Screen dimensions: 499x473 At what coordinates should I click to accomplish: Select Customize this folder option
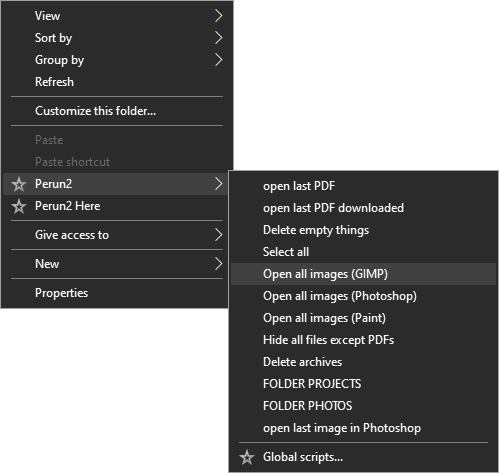(x=115, y=111)
